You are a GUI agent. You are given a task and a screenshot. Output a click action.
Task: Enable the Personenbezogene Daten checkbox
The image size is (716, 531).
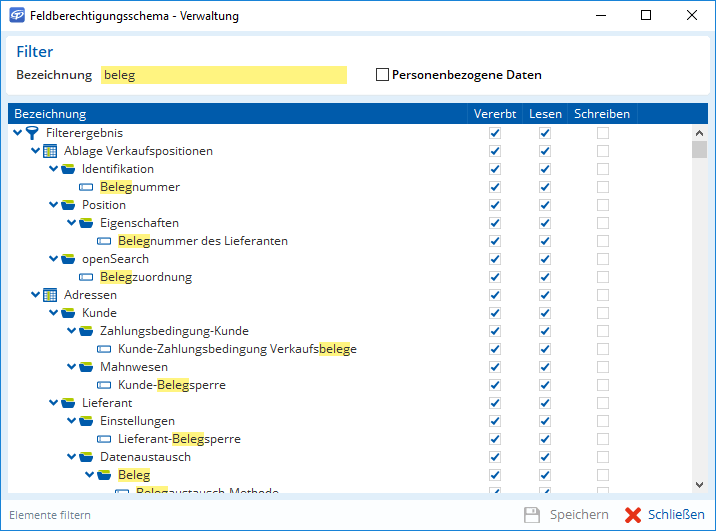(x=382, y=75)
